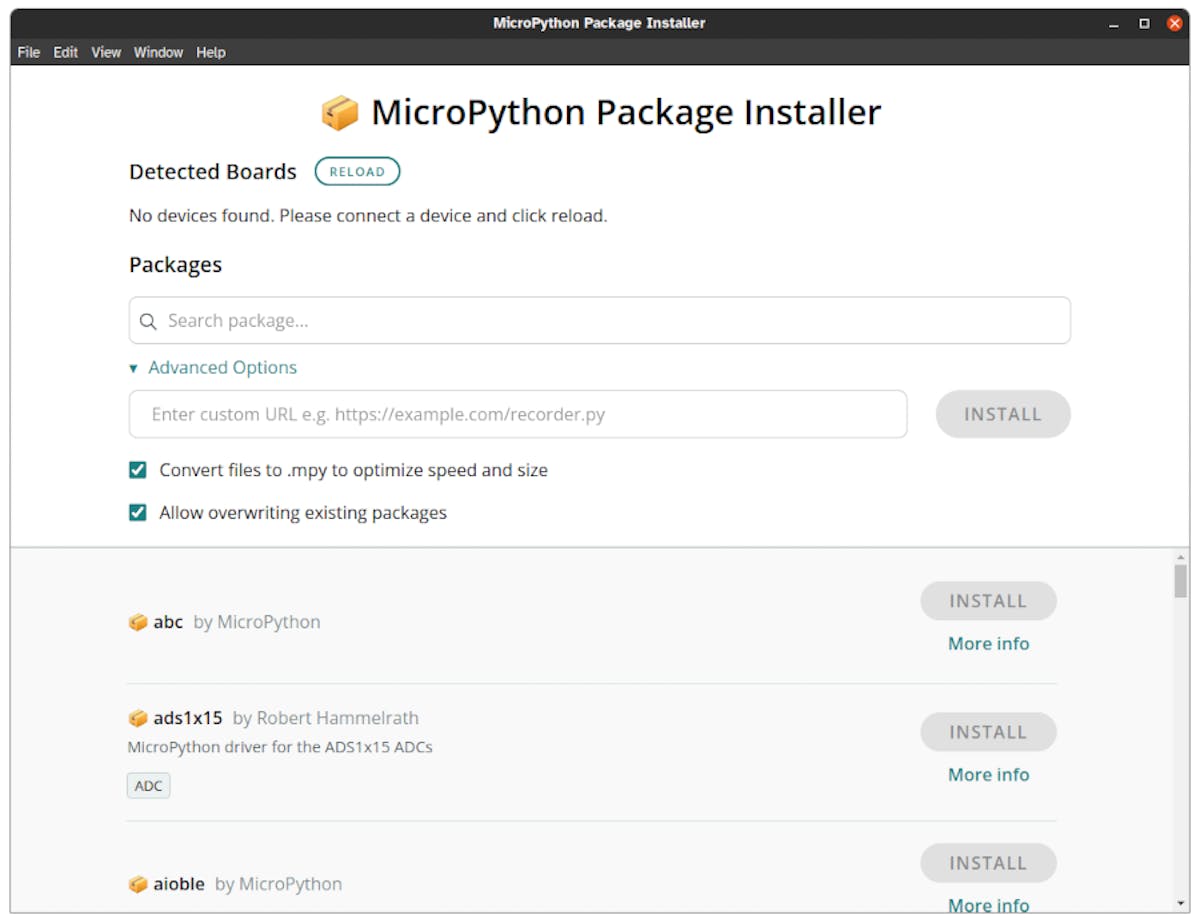Image resolution: width=1200 pixels, height=923 pixels.
Task: Click the ads1x15 package box icon
Action: pyautogui.click(x=138, y=718)
